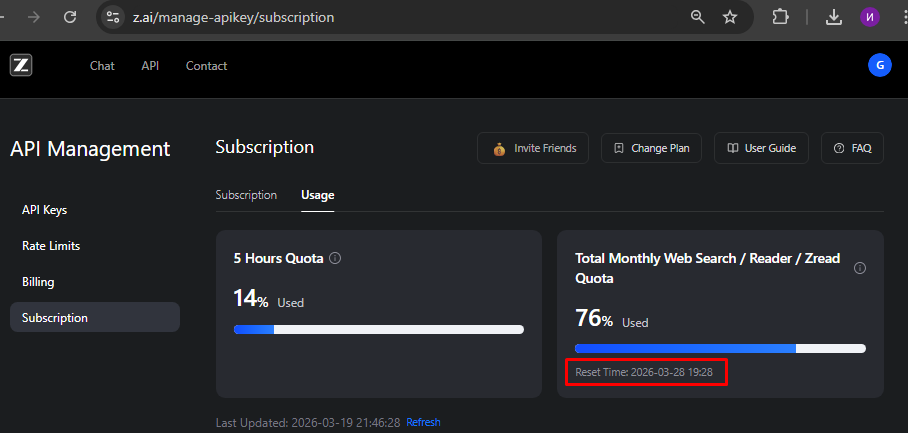Open the User Guide button
The height and width of the screenshot is (433, 908).
[x=762, y=148]
